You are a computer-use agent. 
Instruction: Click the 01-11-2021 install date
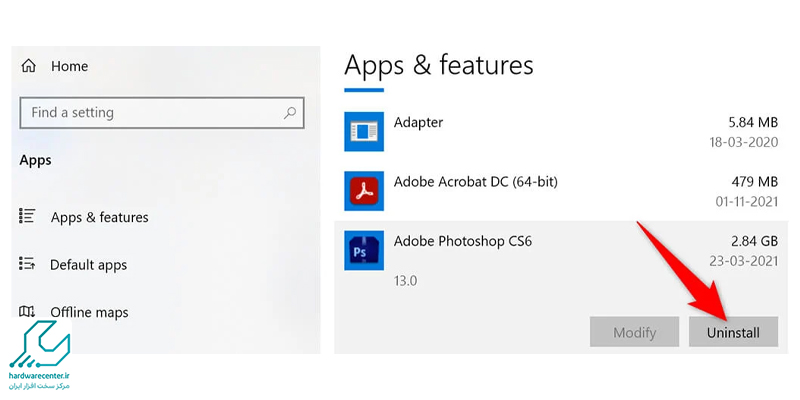(747, 201)
